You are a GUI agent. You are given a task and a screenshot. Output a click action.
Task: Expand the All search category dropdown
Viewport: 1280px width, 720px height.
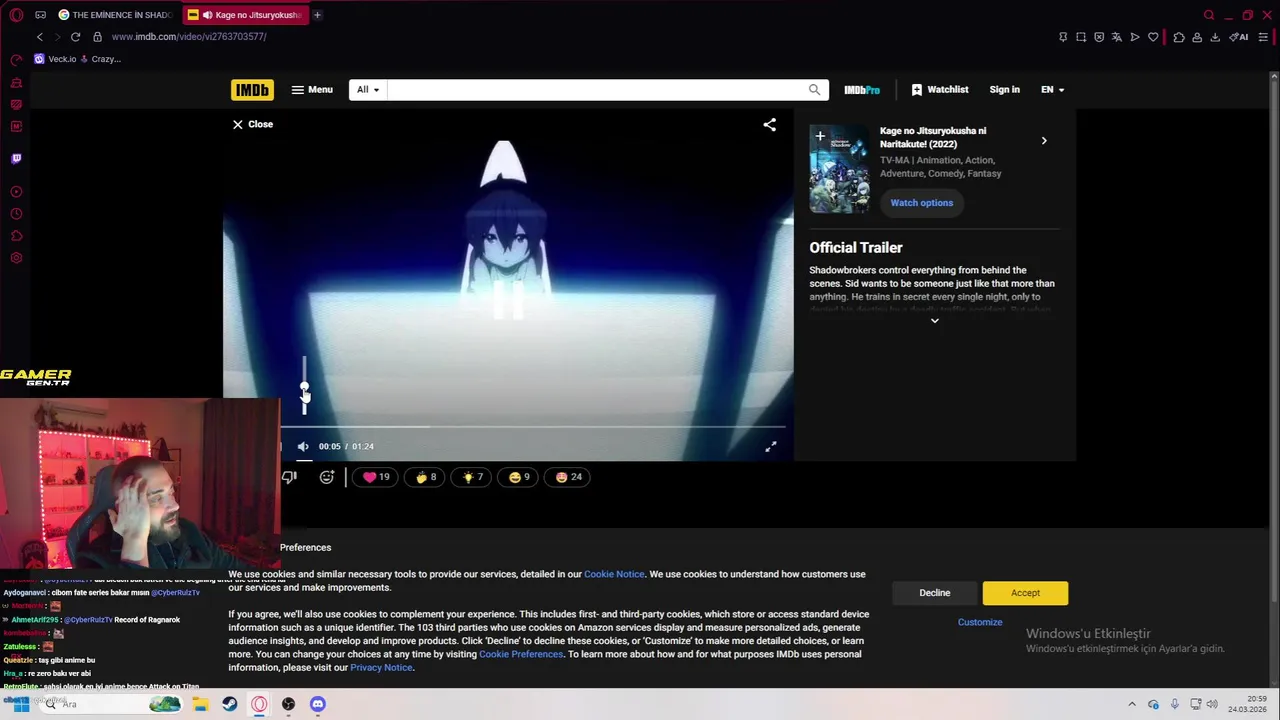368,90
